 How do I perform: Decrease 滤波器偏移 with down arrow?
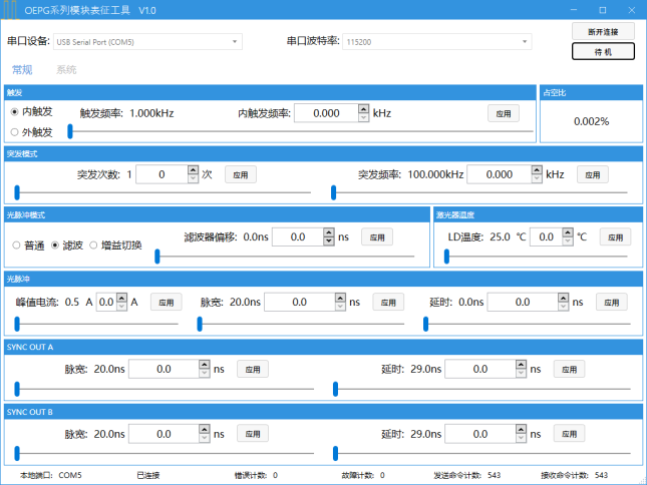[x=329, y=241]
